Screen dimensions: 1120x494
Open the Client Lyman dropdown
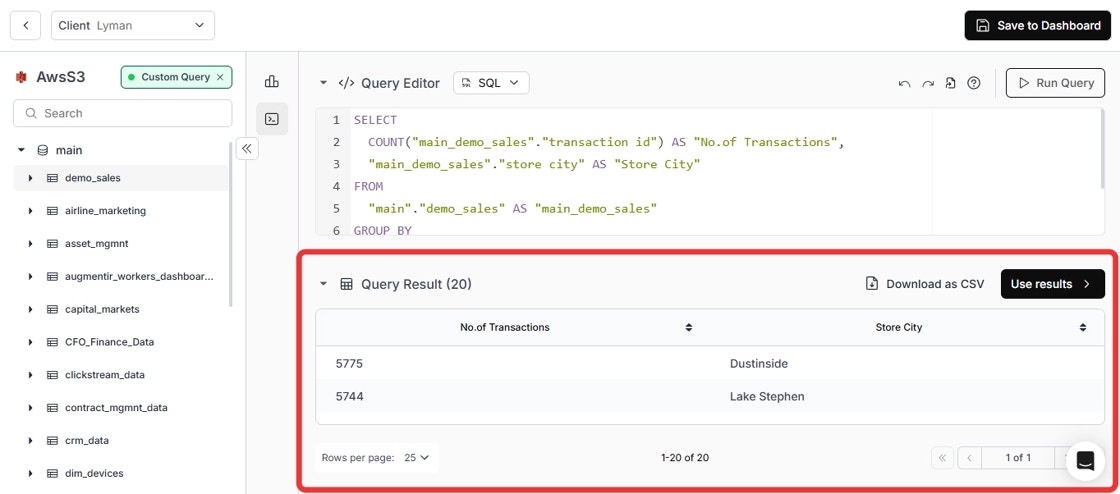pos(133,26)
